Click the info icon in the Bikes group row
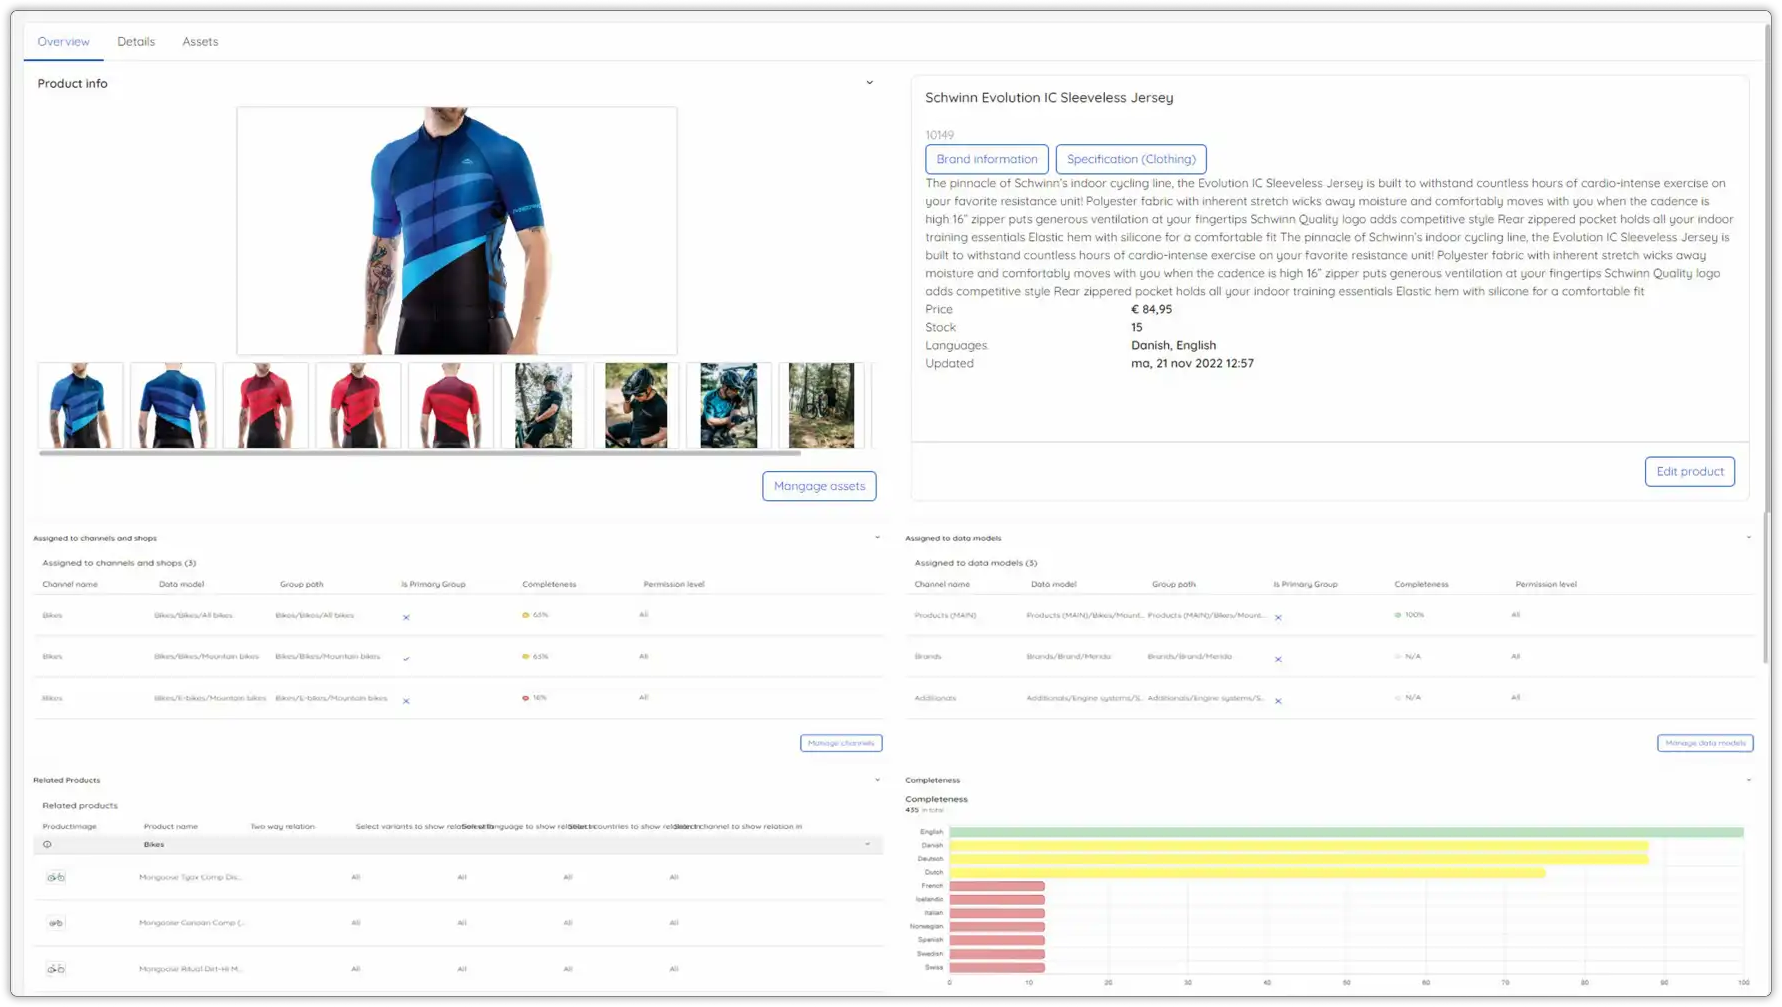Screen dimensions: 1782x1007 pyautogui.click(x=47, y=844)
